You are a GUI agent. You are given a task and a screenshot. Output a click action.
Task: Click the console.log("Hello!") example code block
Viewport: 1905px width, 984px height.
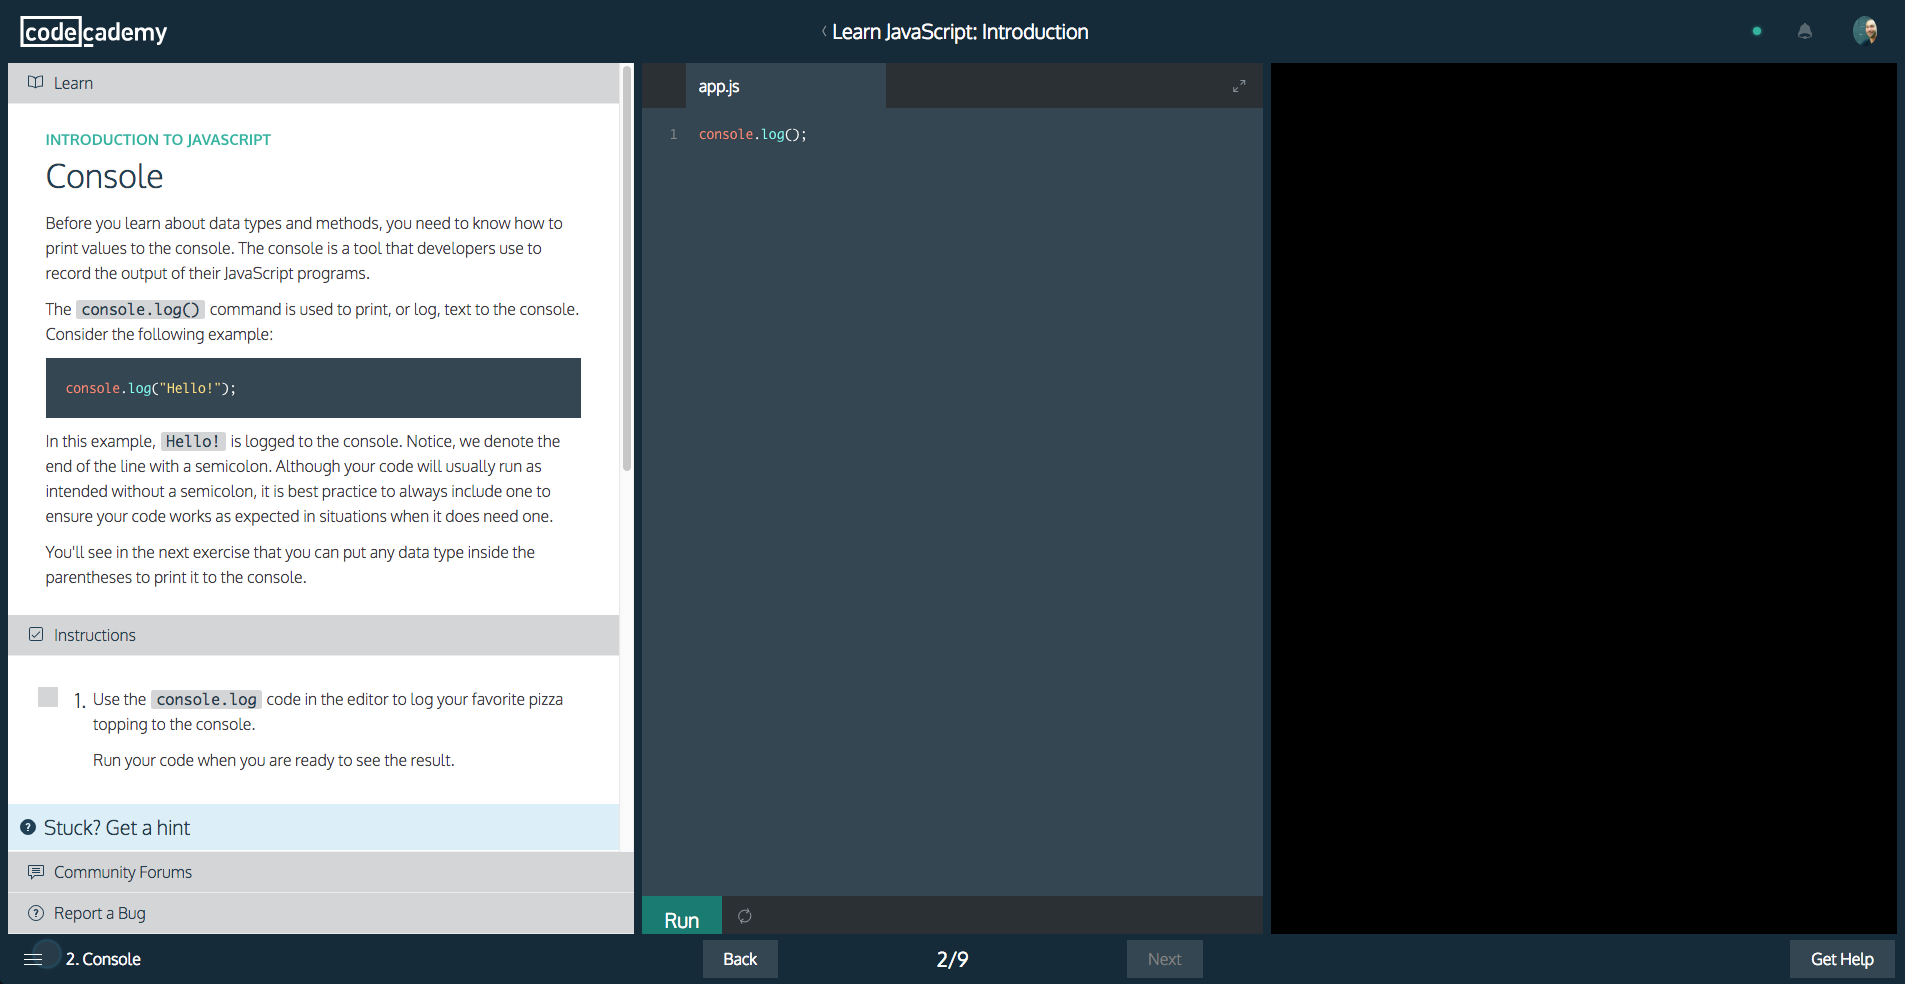pyautogui.click(x=313, y=388)
